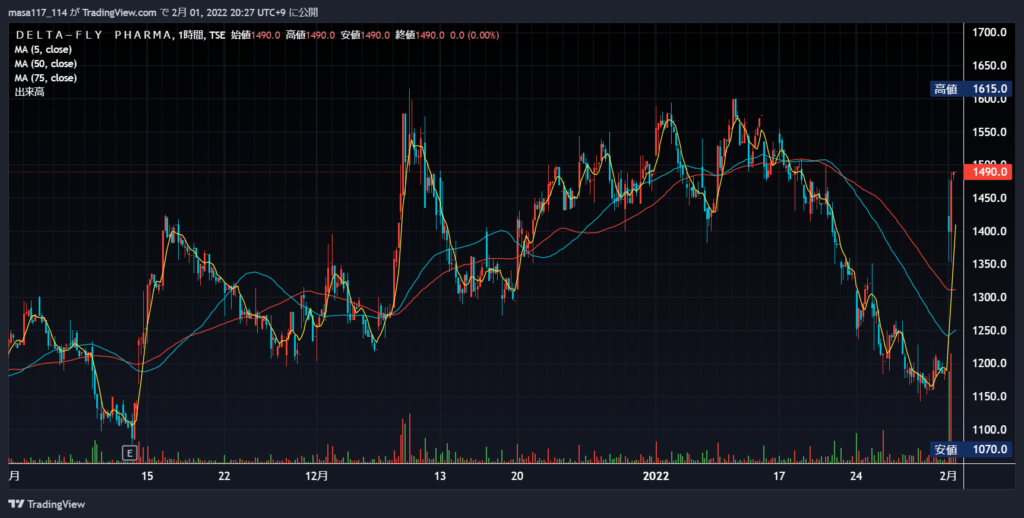
Task: Click the 1450.0 price axis label
Action: coord(989,198)
